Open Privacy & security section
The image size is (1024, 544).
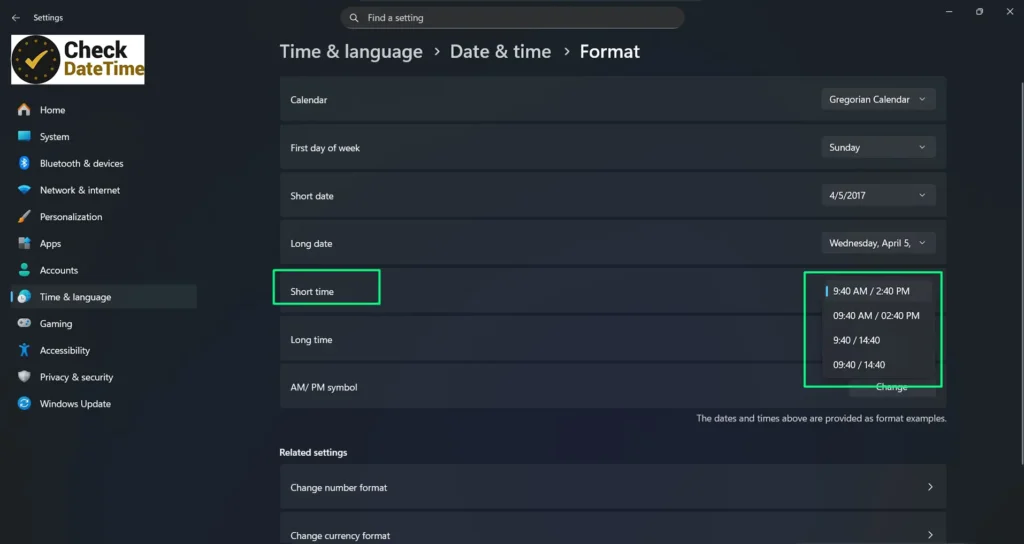104,377
